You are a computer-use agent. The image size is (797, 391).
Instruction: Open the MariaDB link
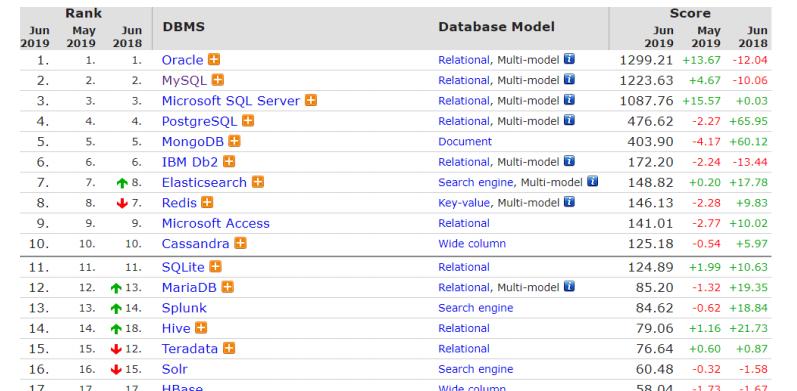pyautogui.click(x=189, y=288)
